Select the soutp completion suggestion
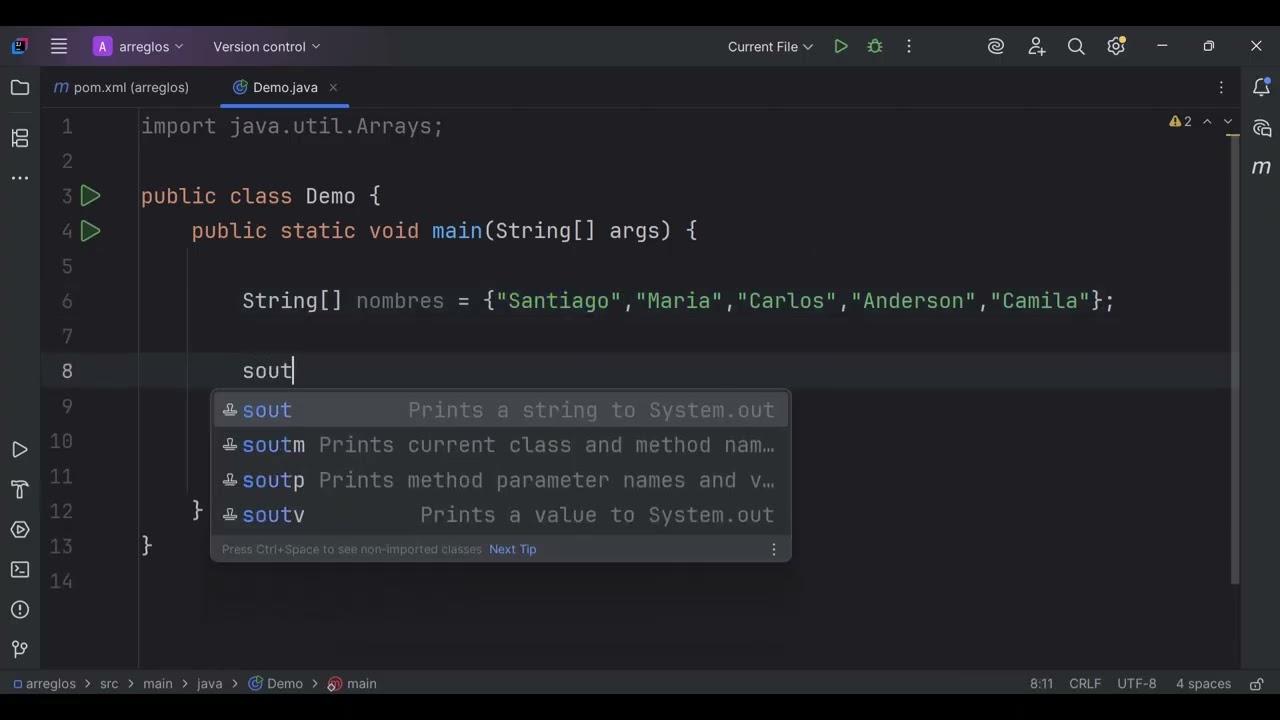This screenshot has width=1280, height=720. (x=501, y=480)
